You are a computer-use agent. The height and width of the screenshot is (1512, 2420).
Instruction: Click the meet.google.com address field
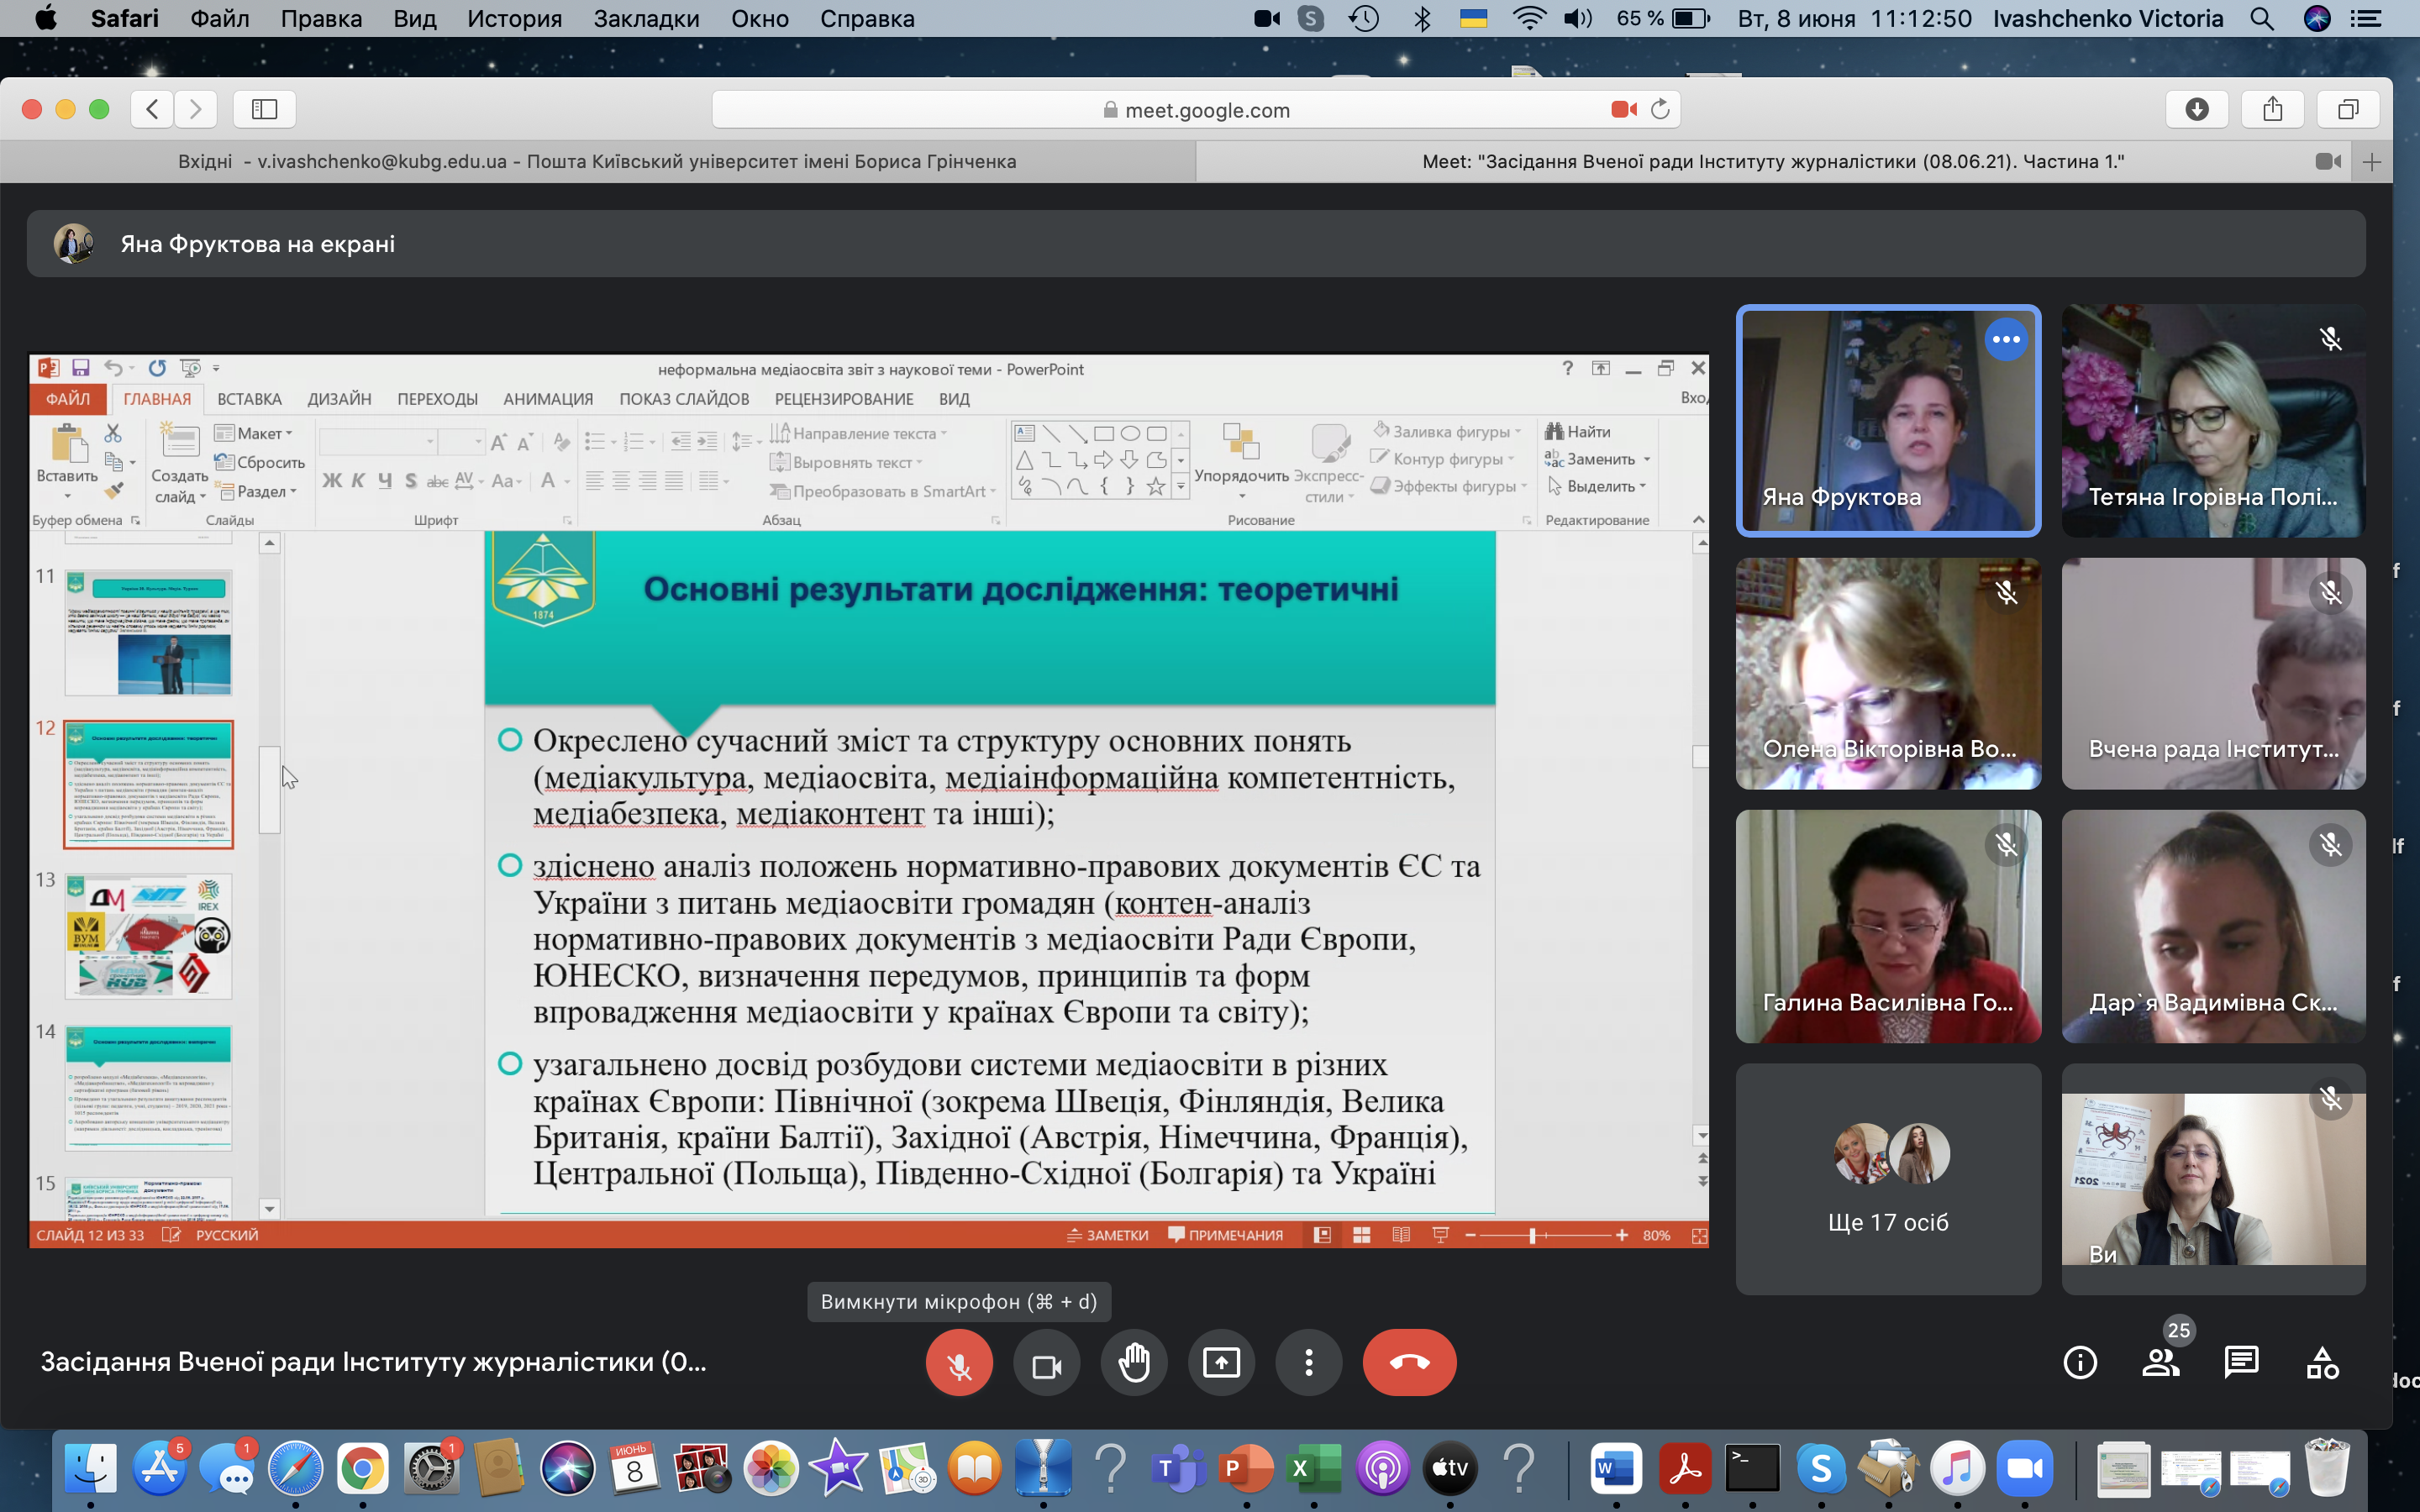pyautogui.click(x=1196, y=110)
